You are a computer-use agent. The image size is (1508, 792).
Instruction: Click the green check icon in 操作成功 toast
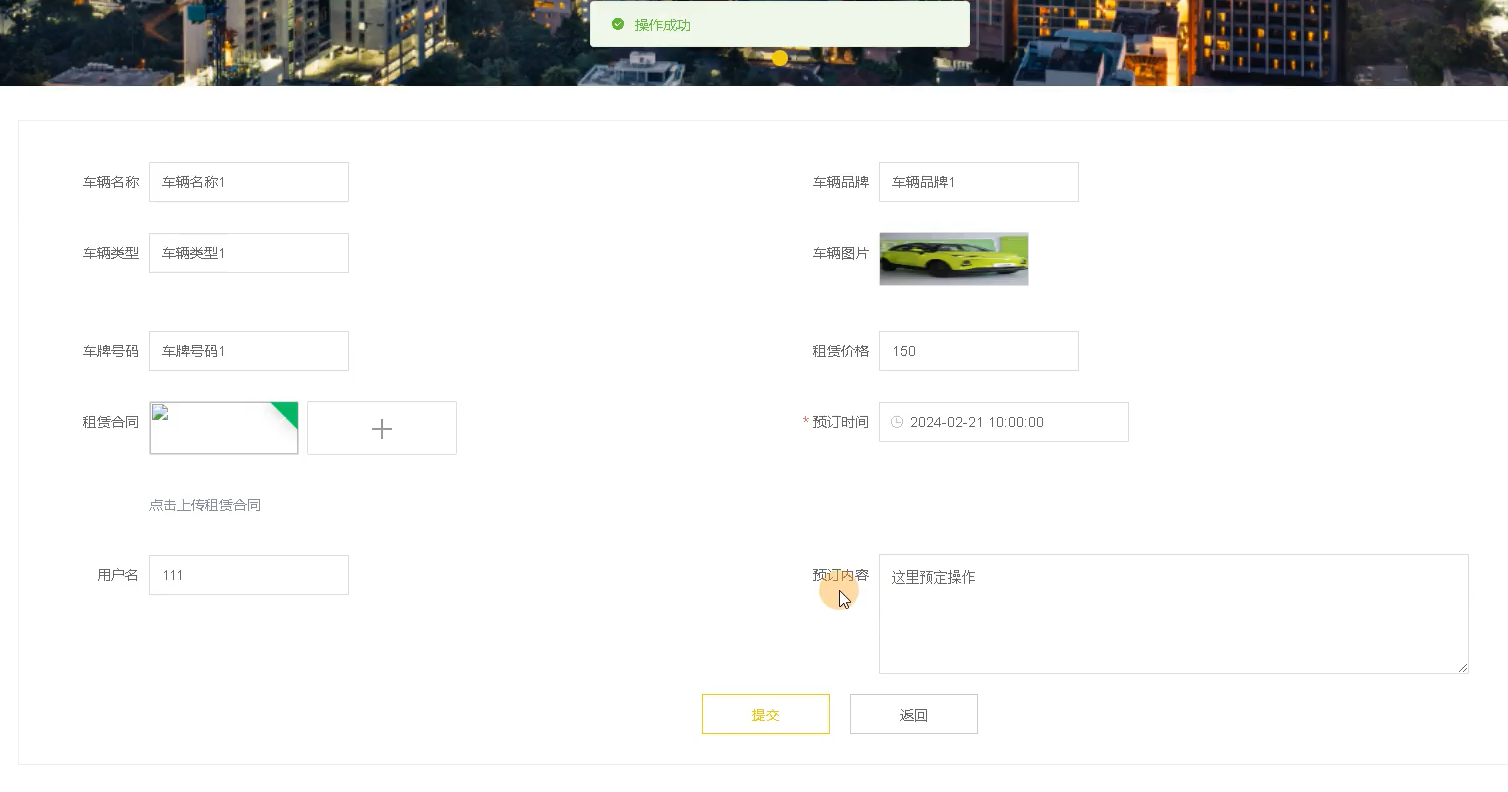618,24
